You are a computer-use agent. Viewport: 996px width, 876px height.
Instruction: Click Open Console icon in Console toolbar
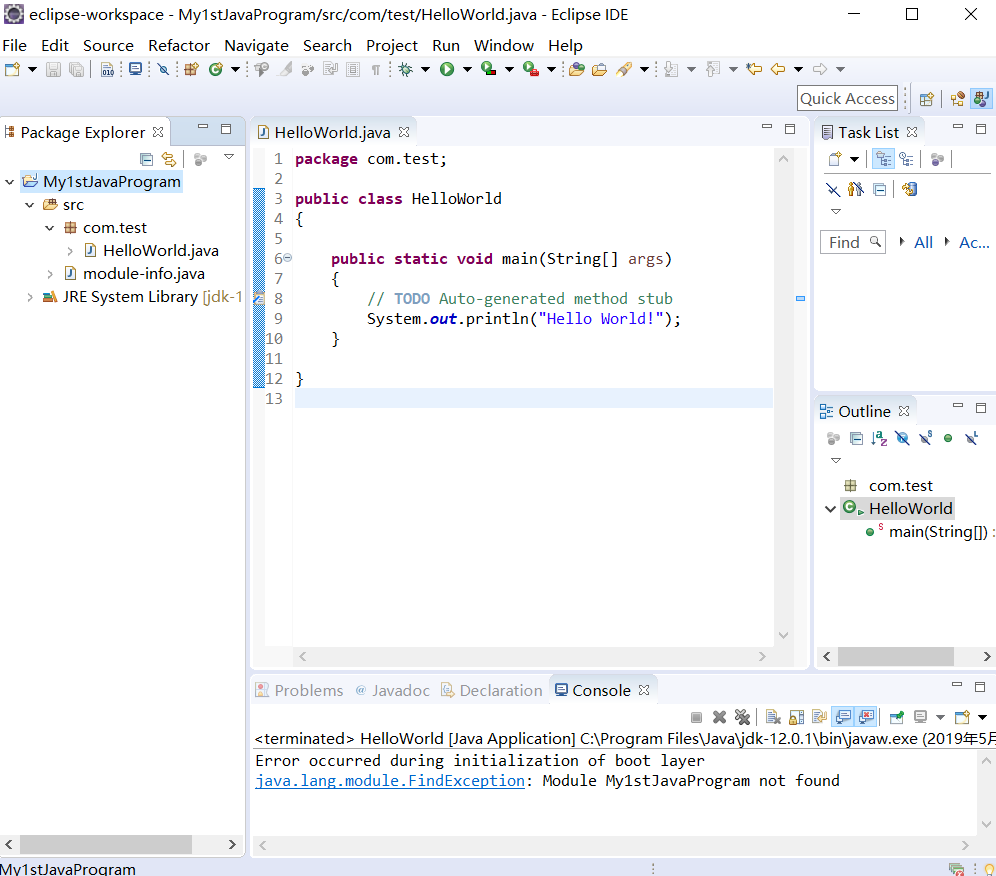coord(962,717)
